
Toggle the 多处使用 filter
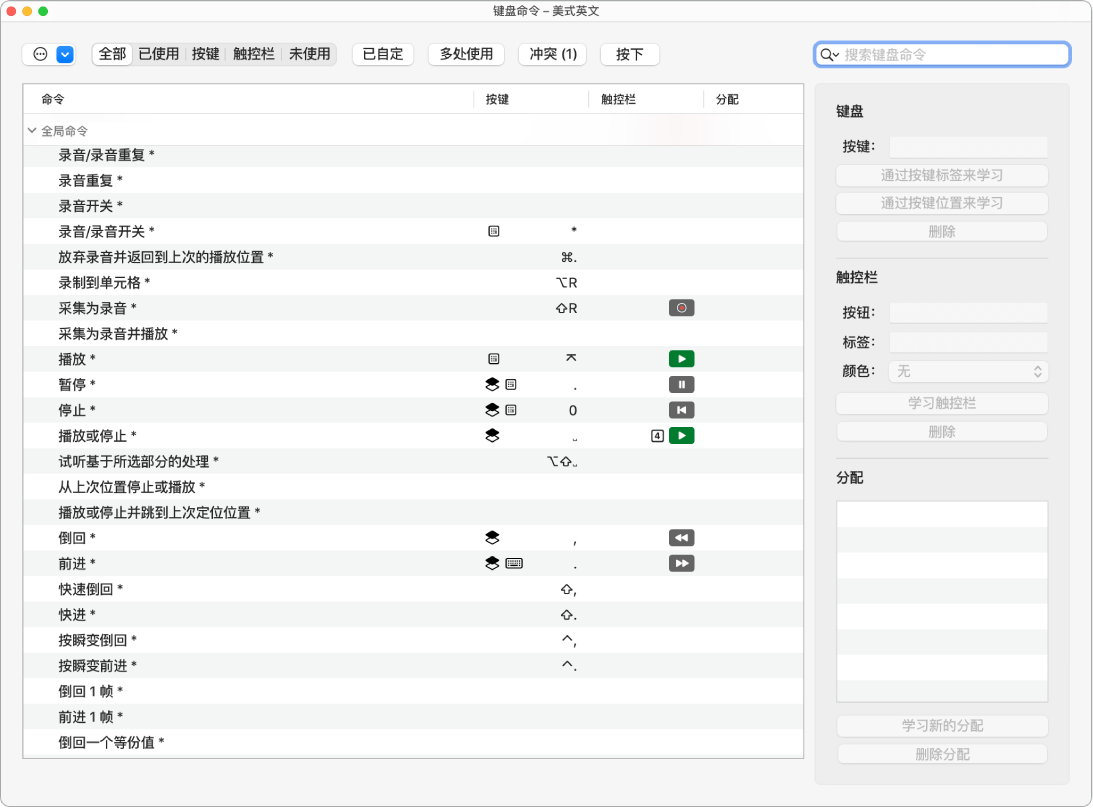(465, 54)
